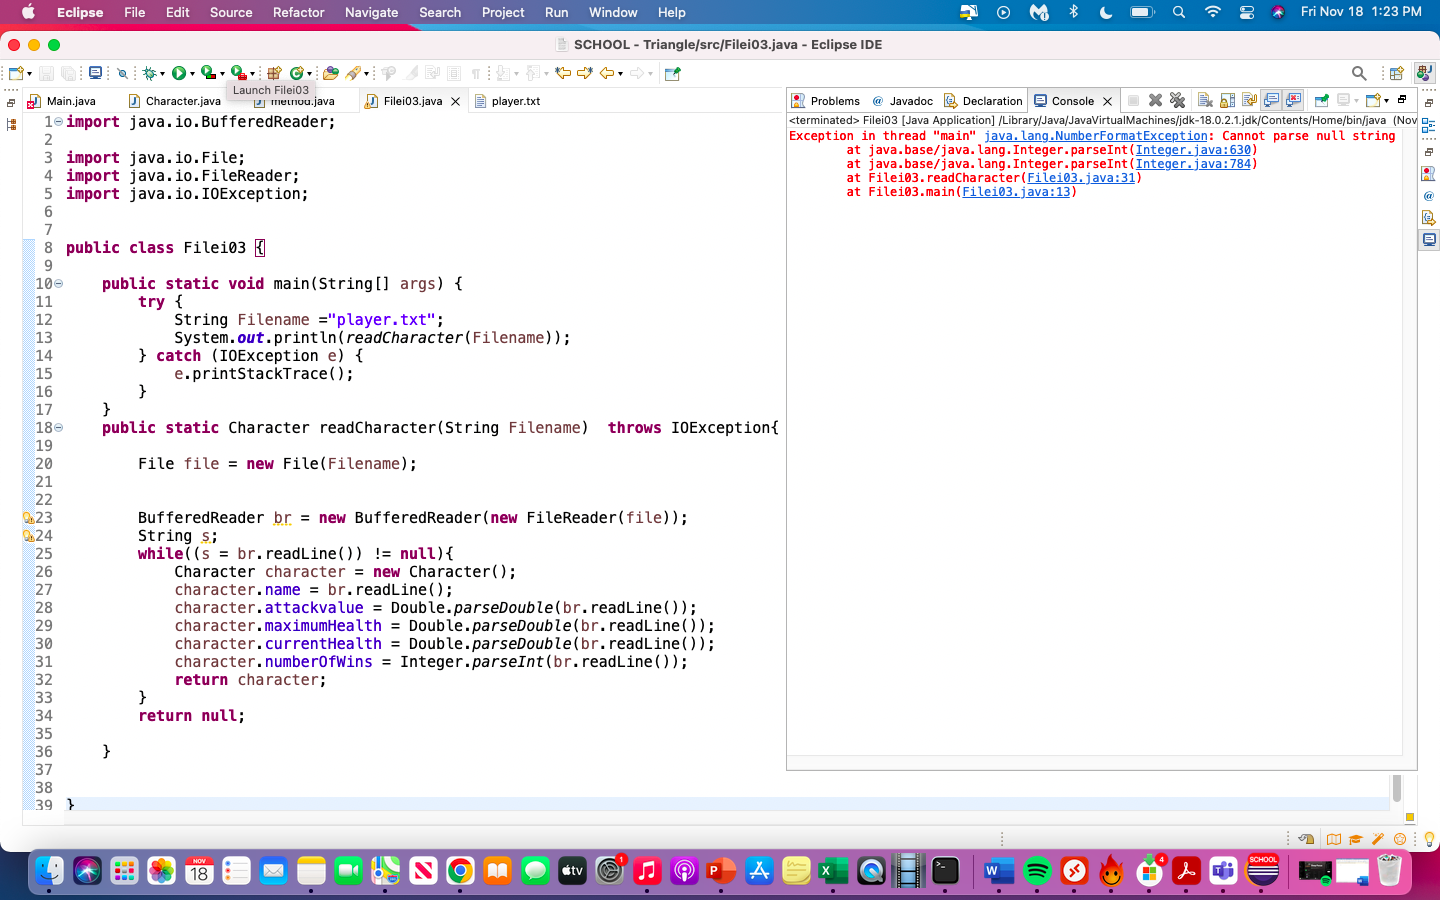
Task: Maximize the Console view
Action: [x=1402, y=99]
